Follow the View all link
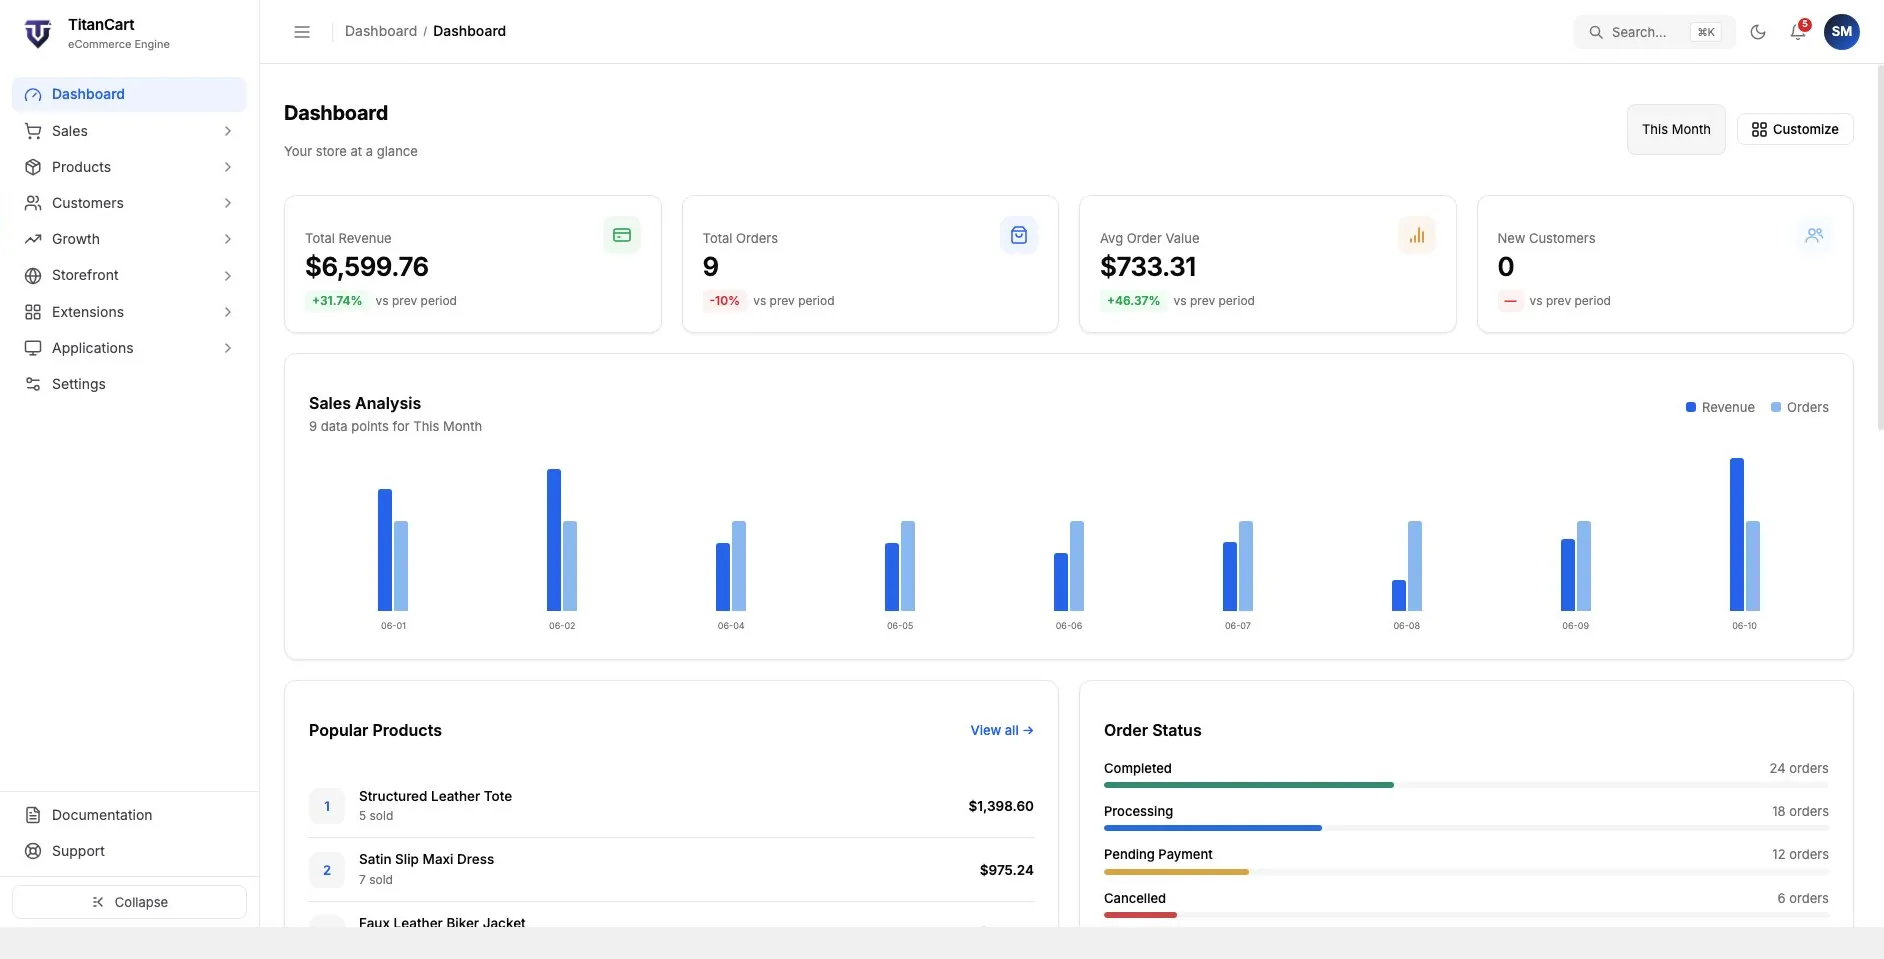Viewport: 1884px width, 959px height. click(1002, 730)
